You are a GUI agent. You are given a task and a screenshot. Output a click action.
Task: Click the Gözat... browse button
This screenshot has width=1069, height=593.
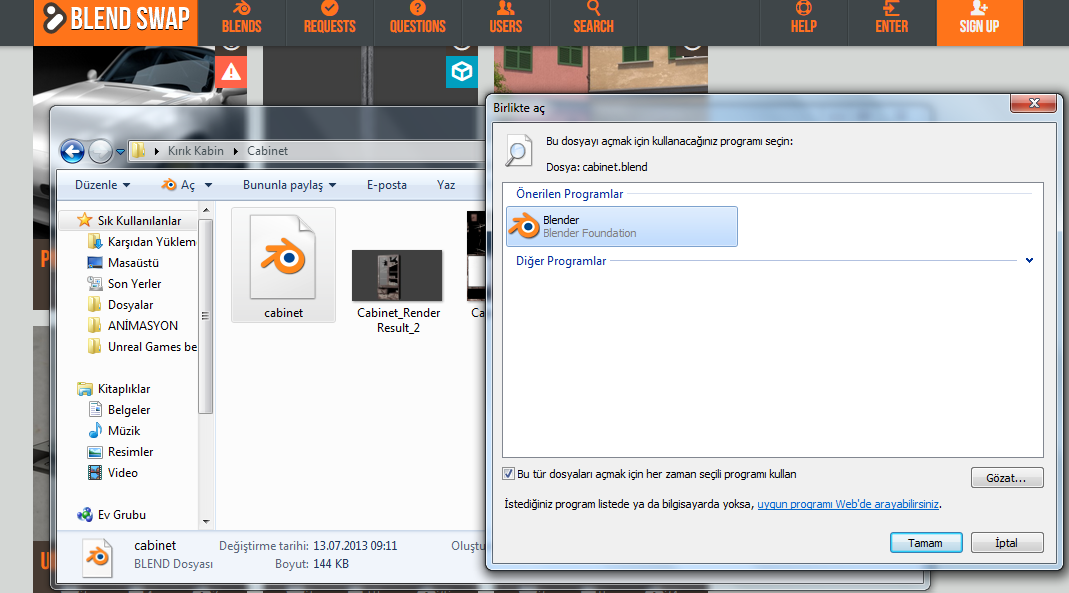(1007, 478)
